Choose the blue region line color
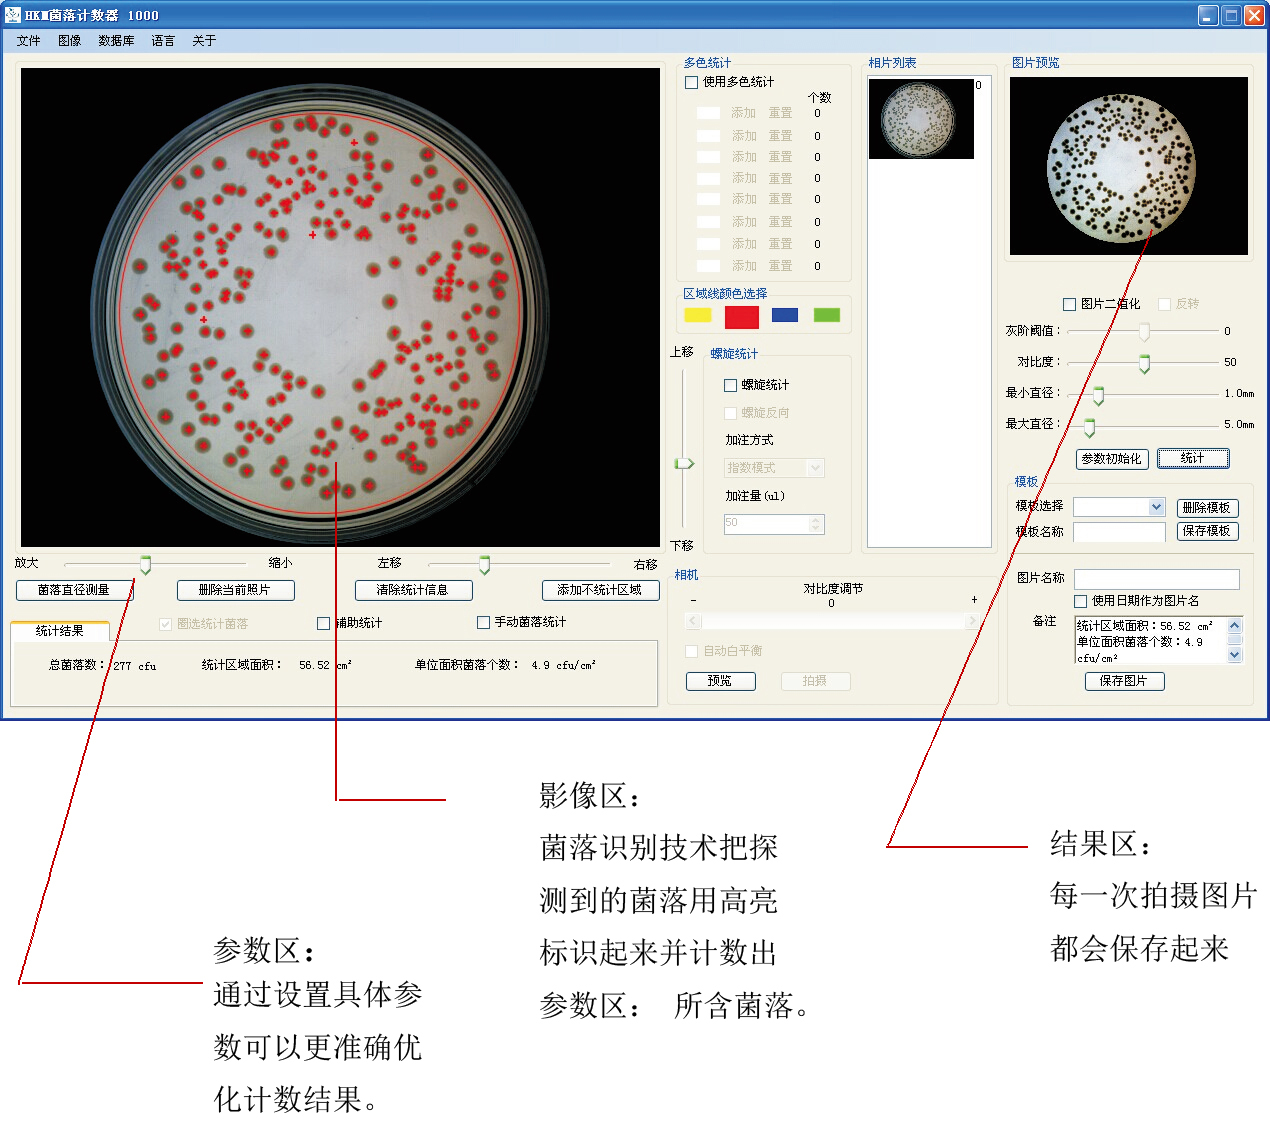The width and height of the screenshot is (1270, 1136). click(x=785, y=315)
